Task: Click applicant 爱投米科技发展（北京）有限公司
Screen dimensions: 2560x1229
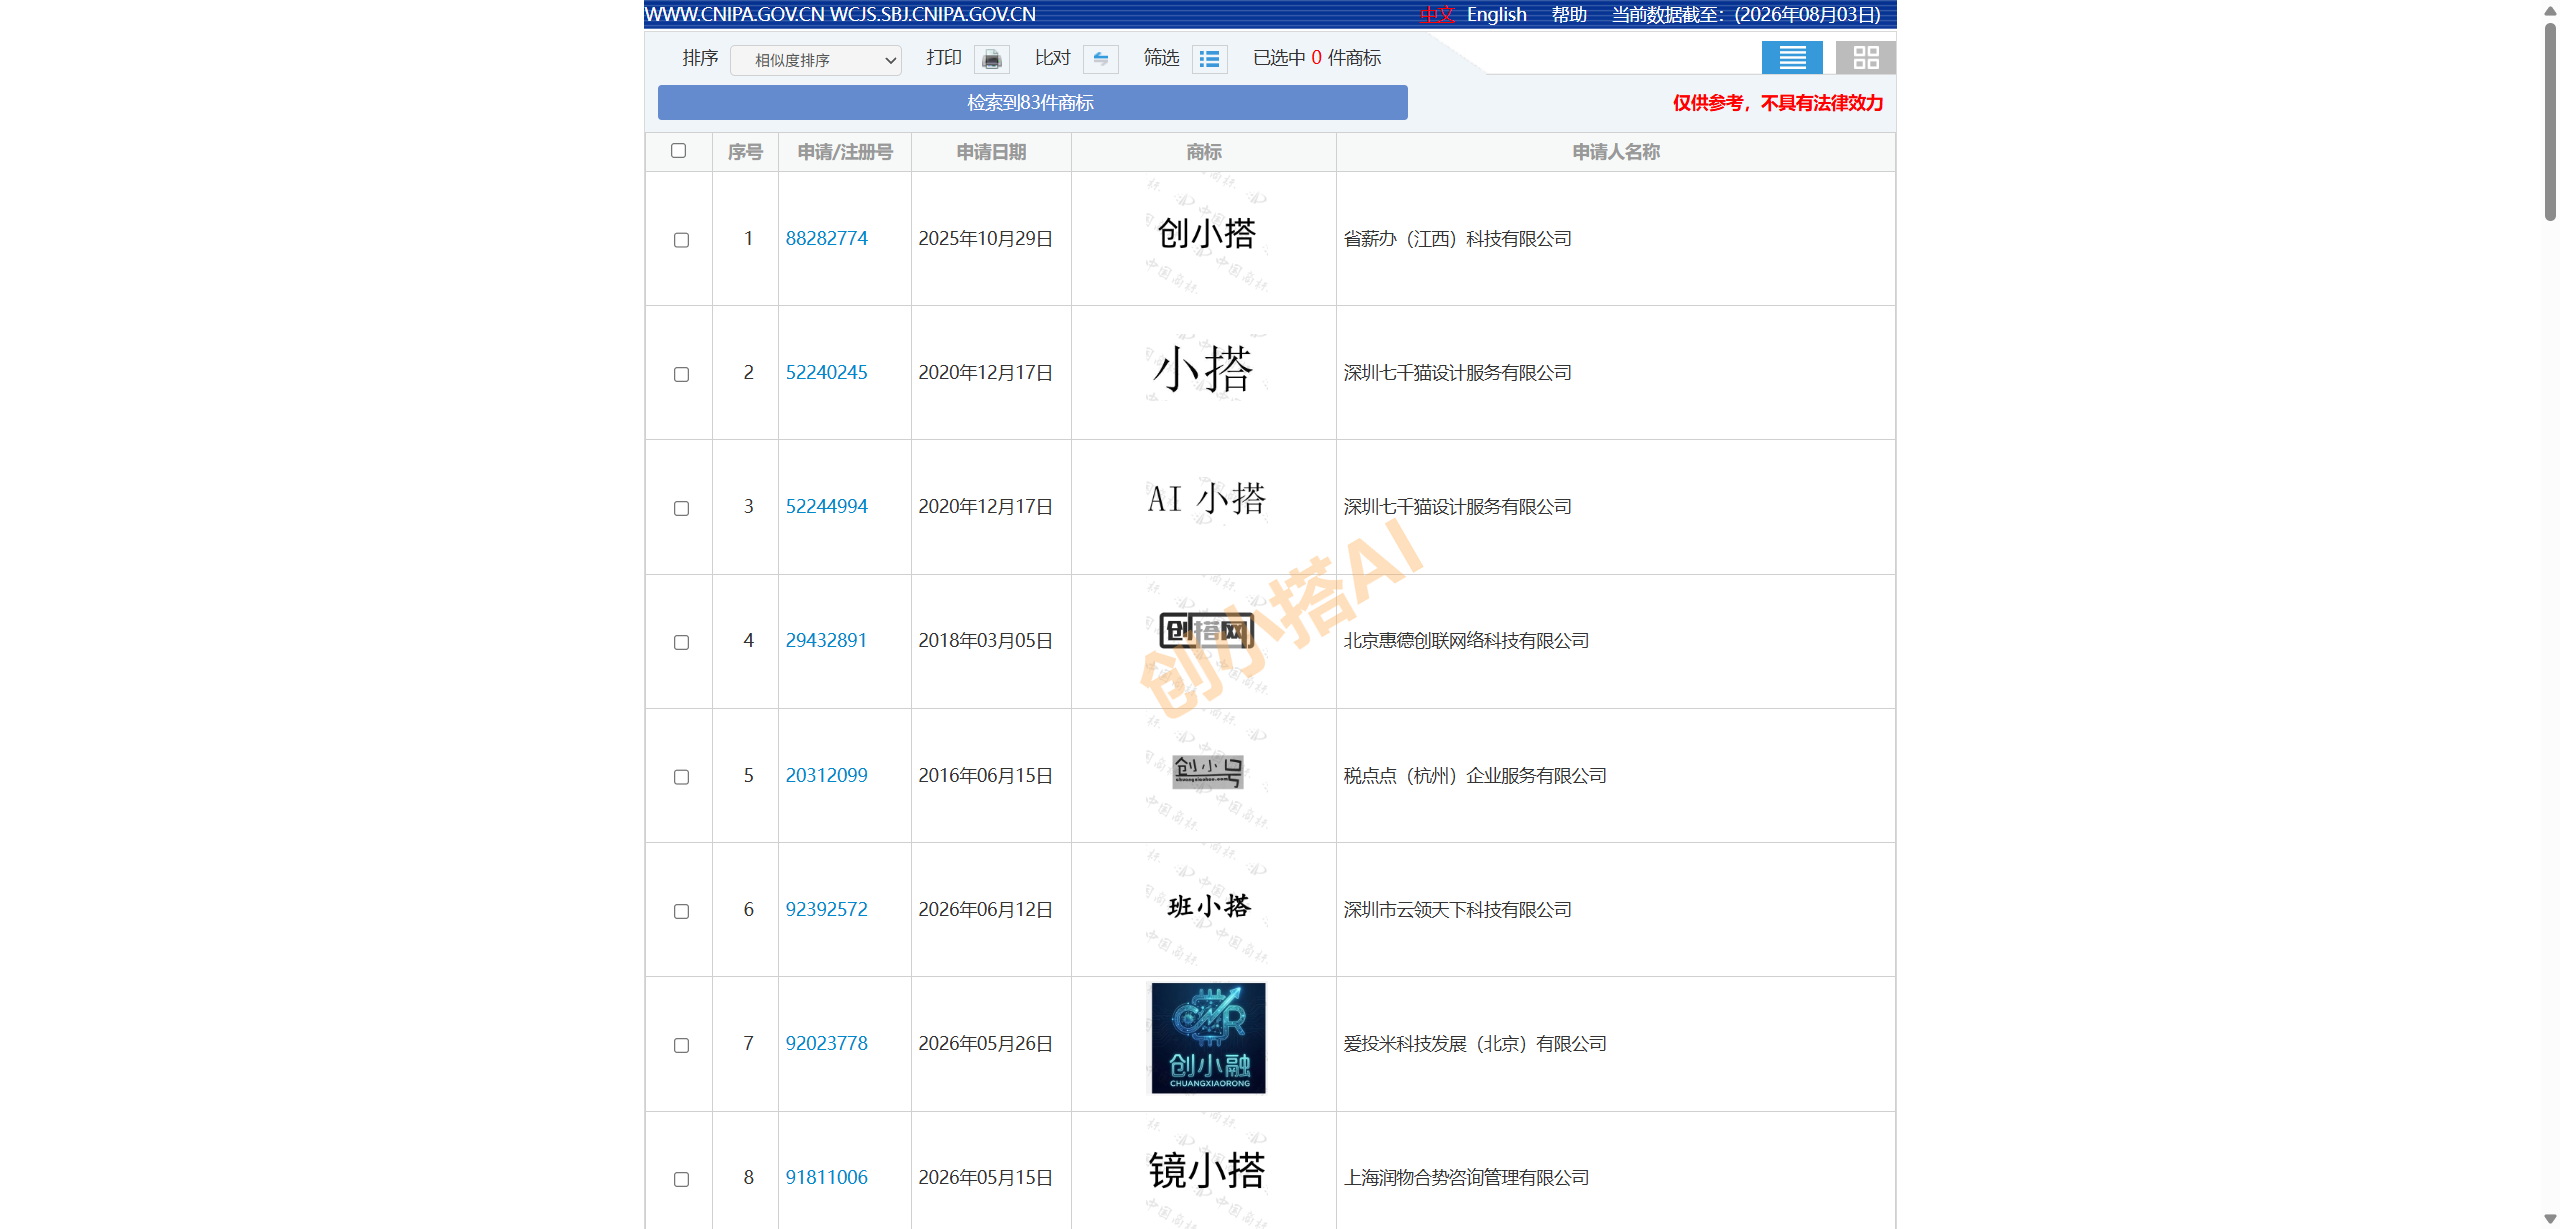Action: coord(1475,1044)
